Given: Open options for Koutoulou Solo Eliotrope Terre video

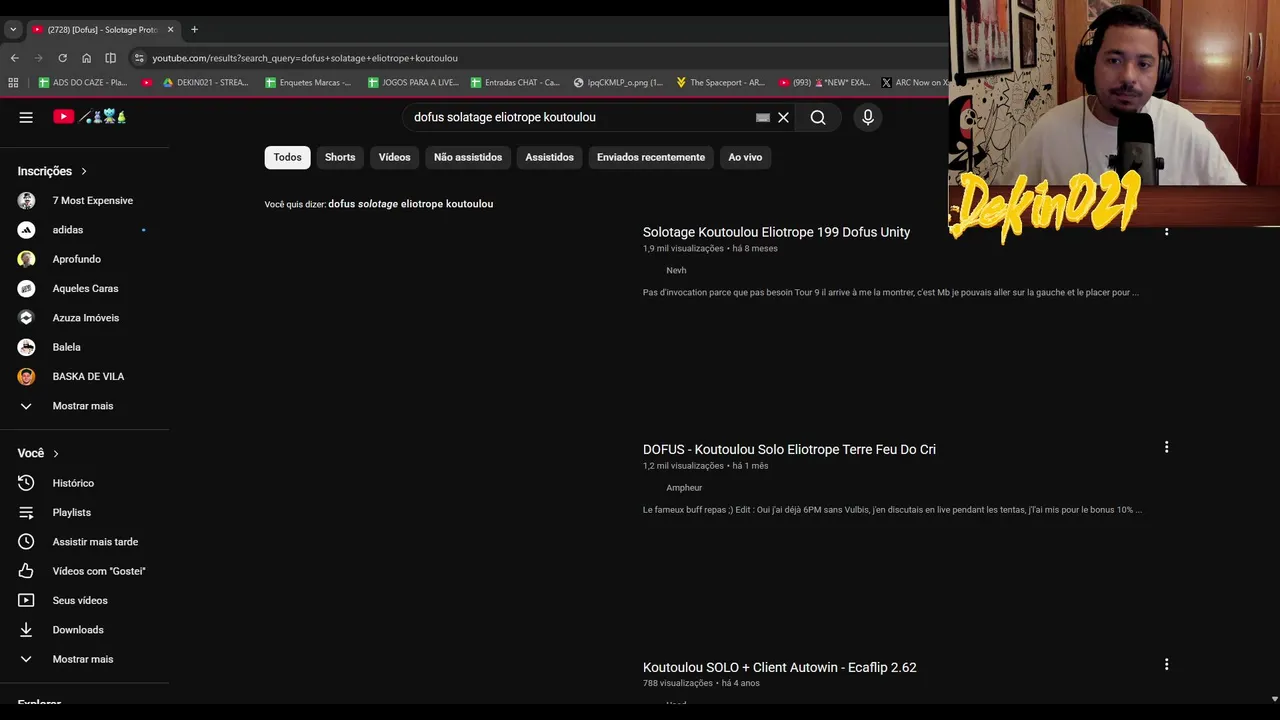Looking at the screenshot, I should tap(1166, 447).
